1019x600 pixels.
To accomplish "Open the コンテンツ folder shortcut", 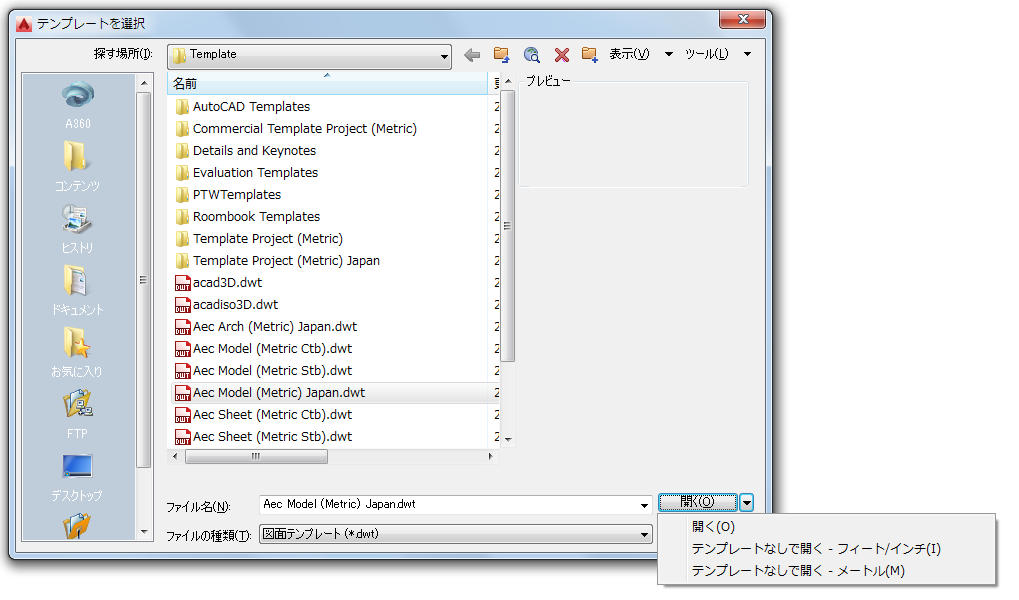I will coord(77,166).
